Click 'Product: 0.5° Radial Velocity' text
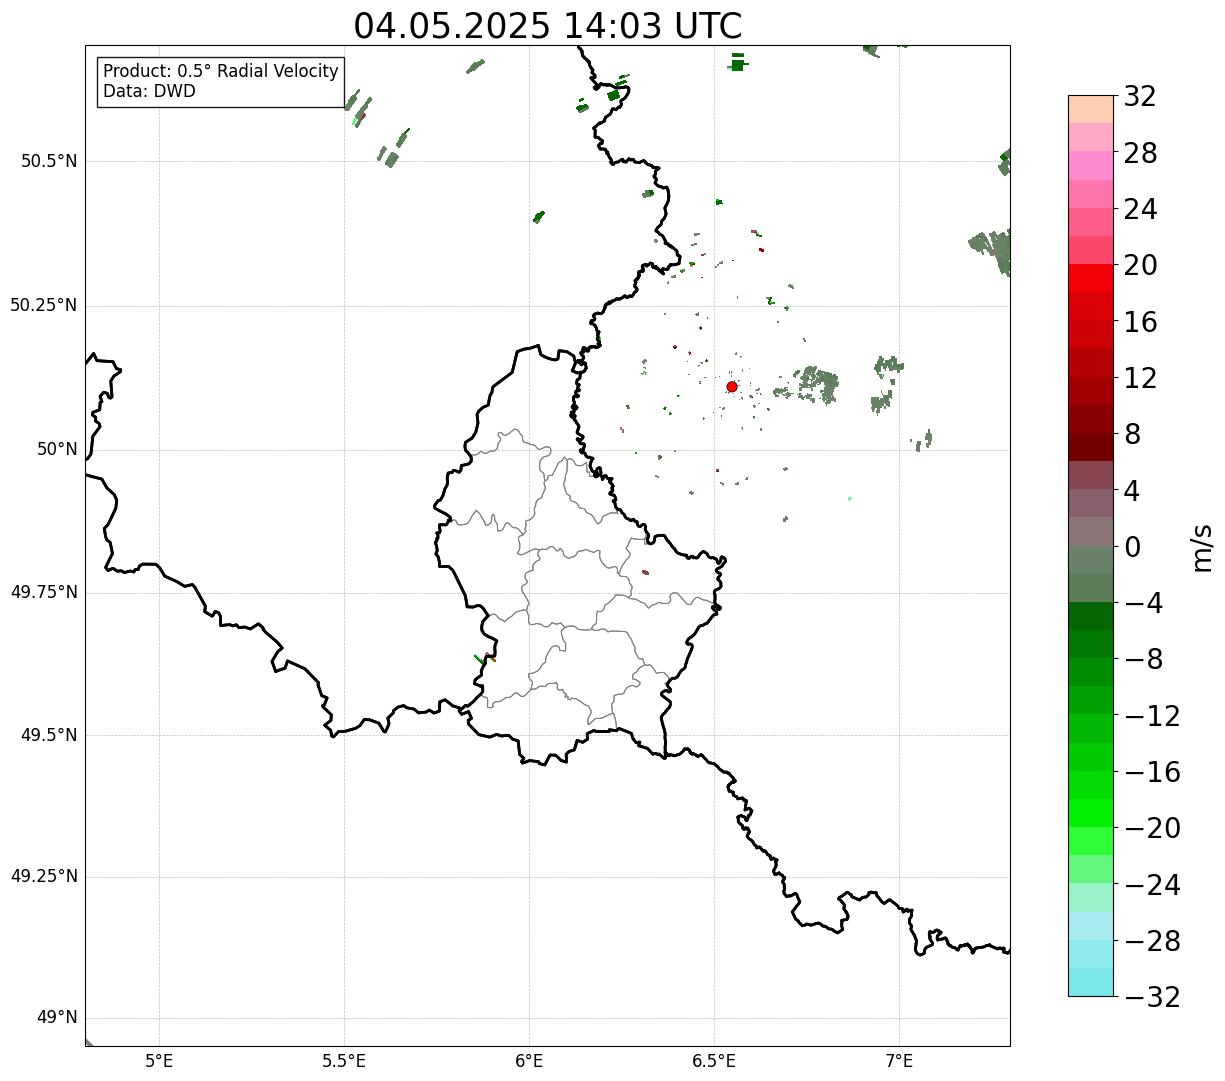The height and width of the screenshot is (1081, 1225). point(221,72)
